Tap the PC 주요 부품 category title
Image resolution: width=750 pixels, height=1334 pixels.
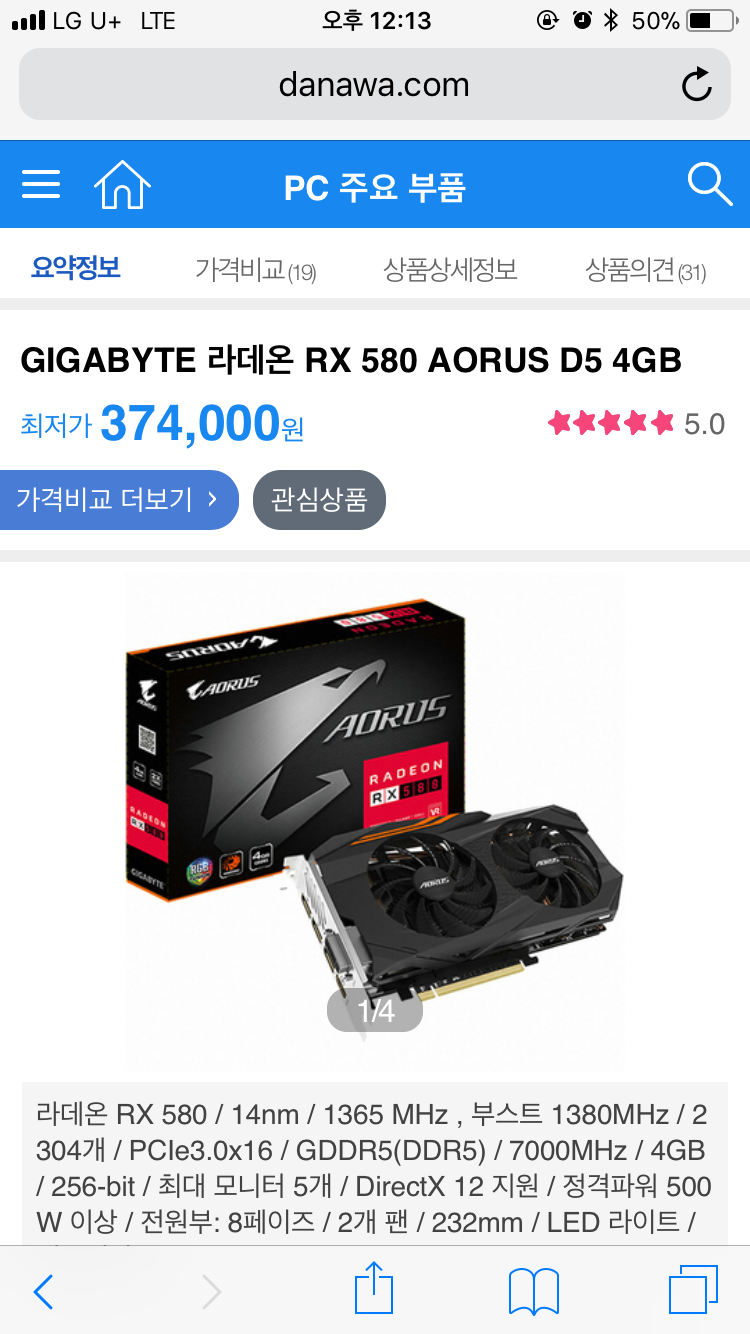tap(375, 187)
